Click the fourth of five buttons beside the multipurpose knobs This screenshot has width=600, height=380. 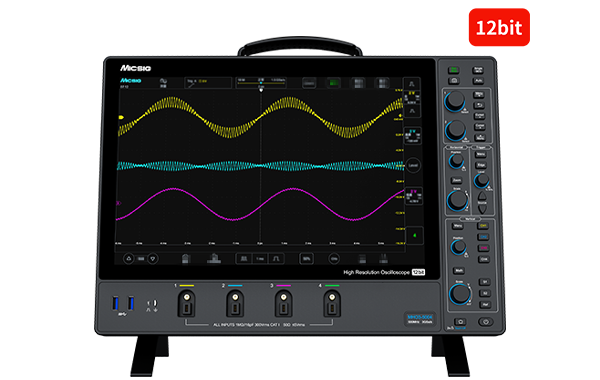[480, 126]
